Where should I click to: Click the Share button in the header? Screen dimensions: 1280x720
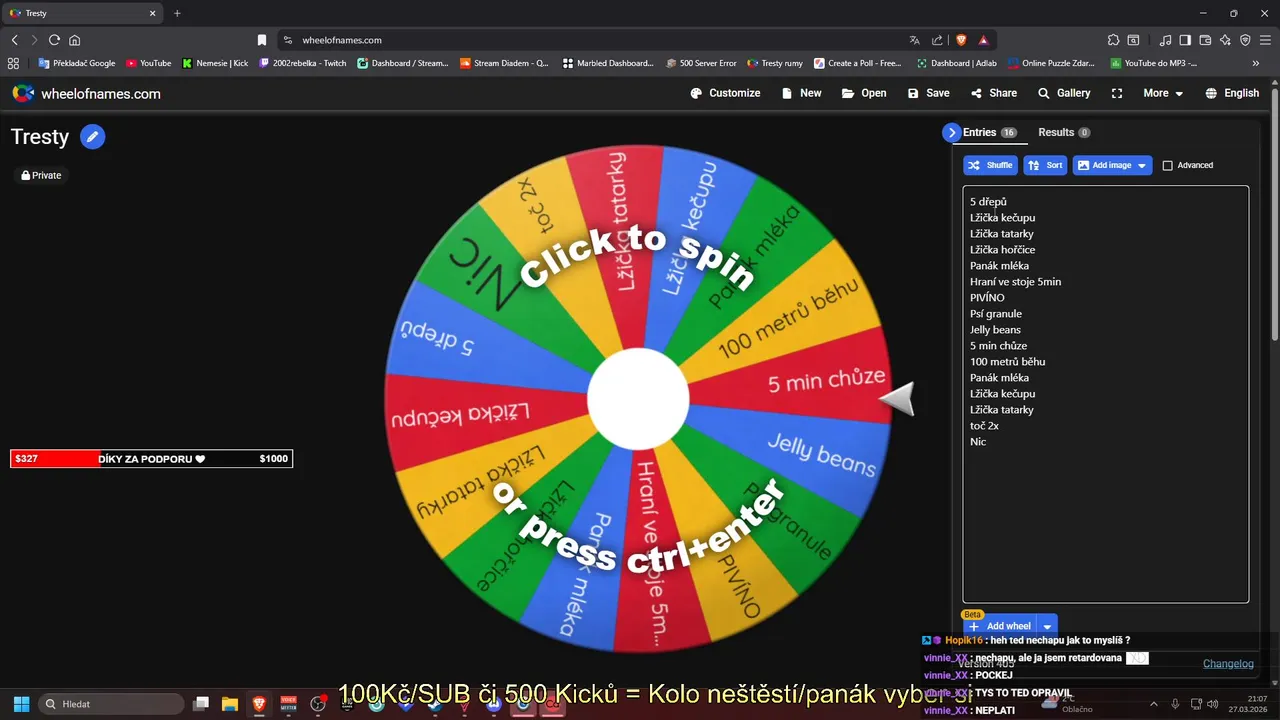pyautogui.click(x=993, y=93)
